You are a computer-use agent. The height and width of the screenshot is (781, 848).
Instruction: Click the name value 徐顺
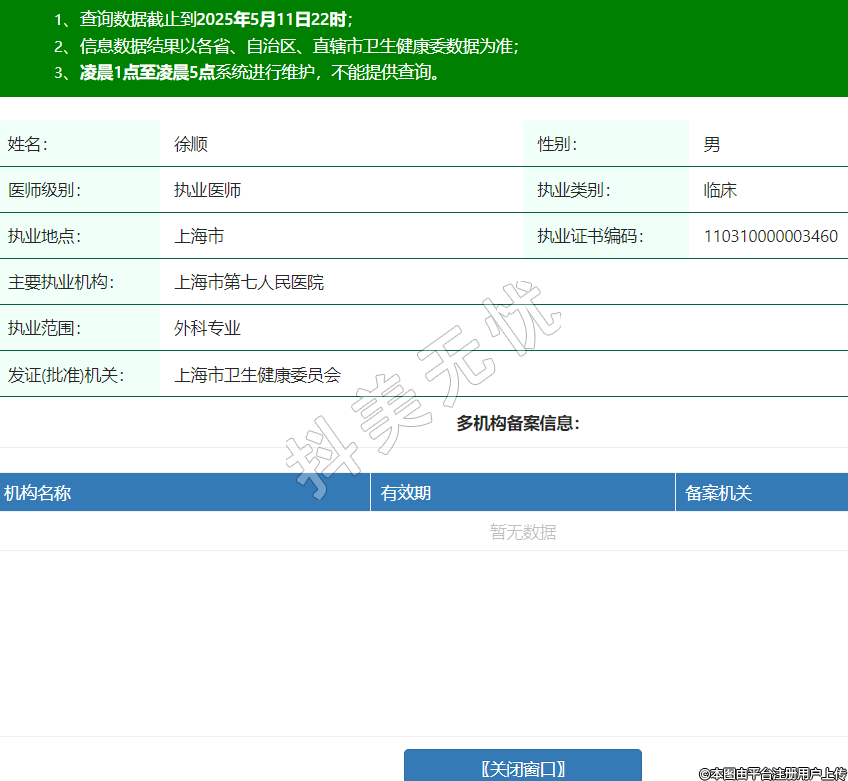tap(191, 144)
